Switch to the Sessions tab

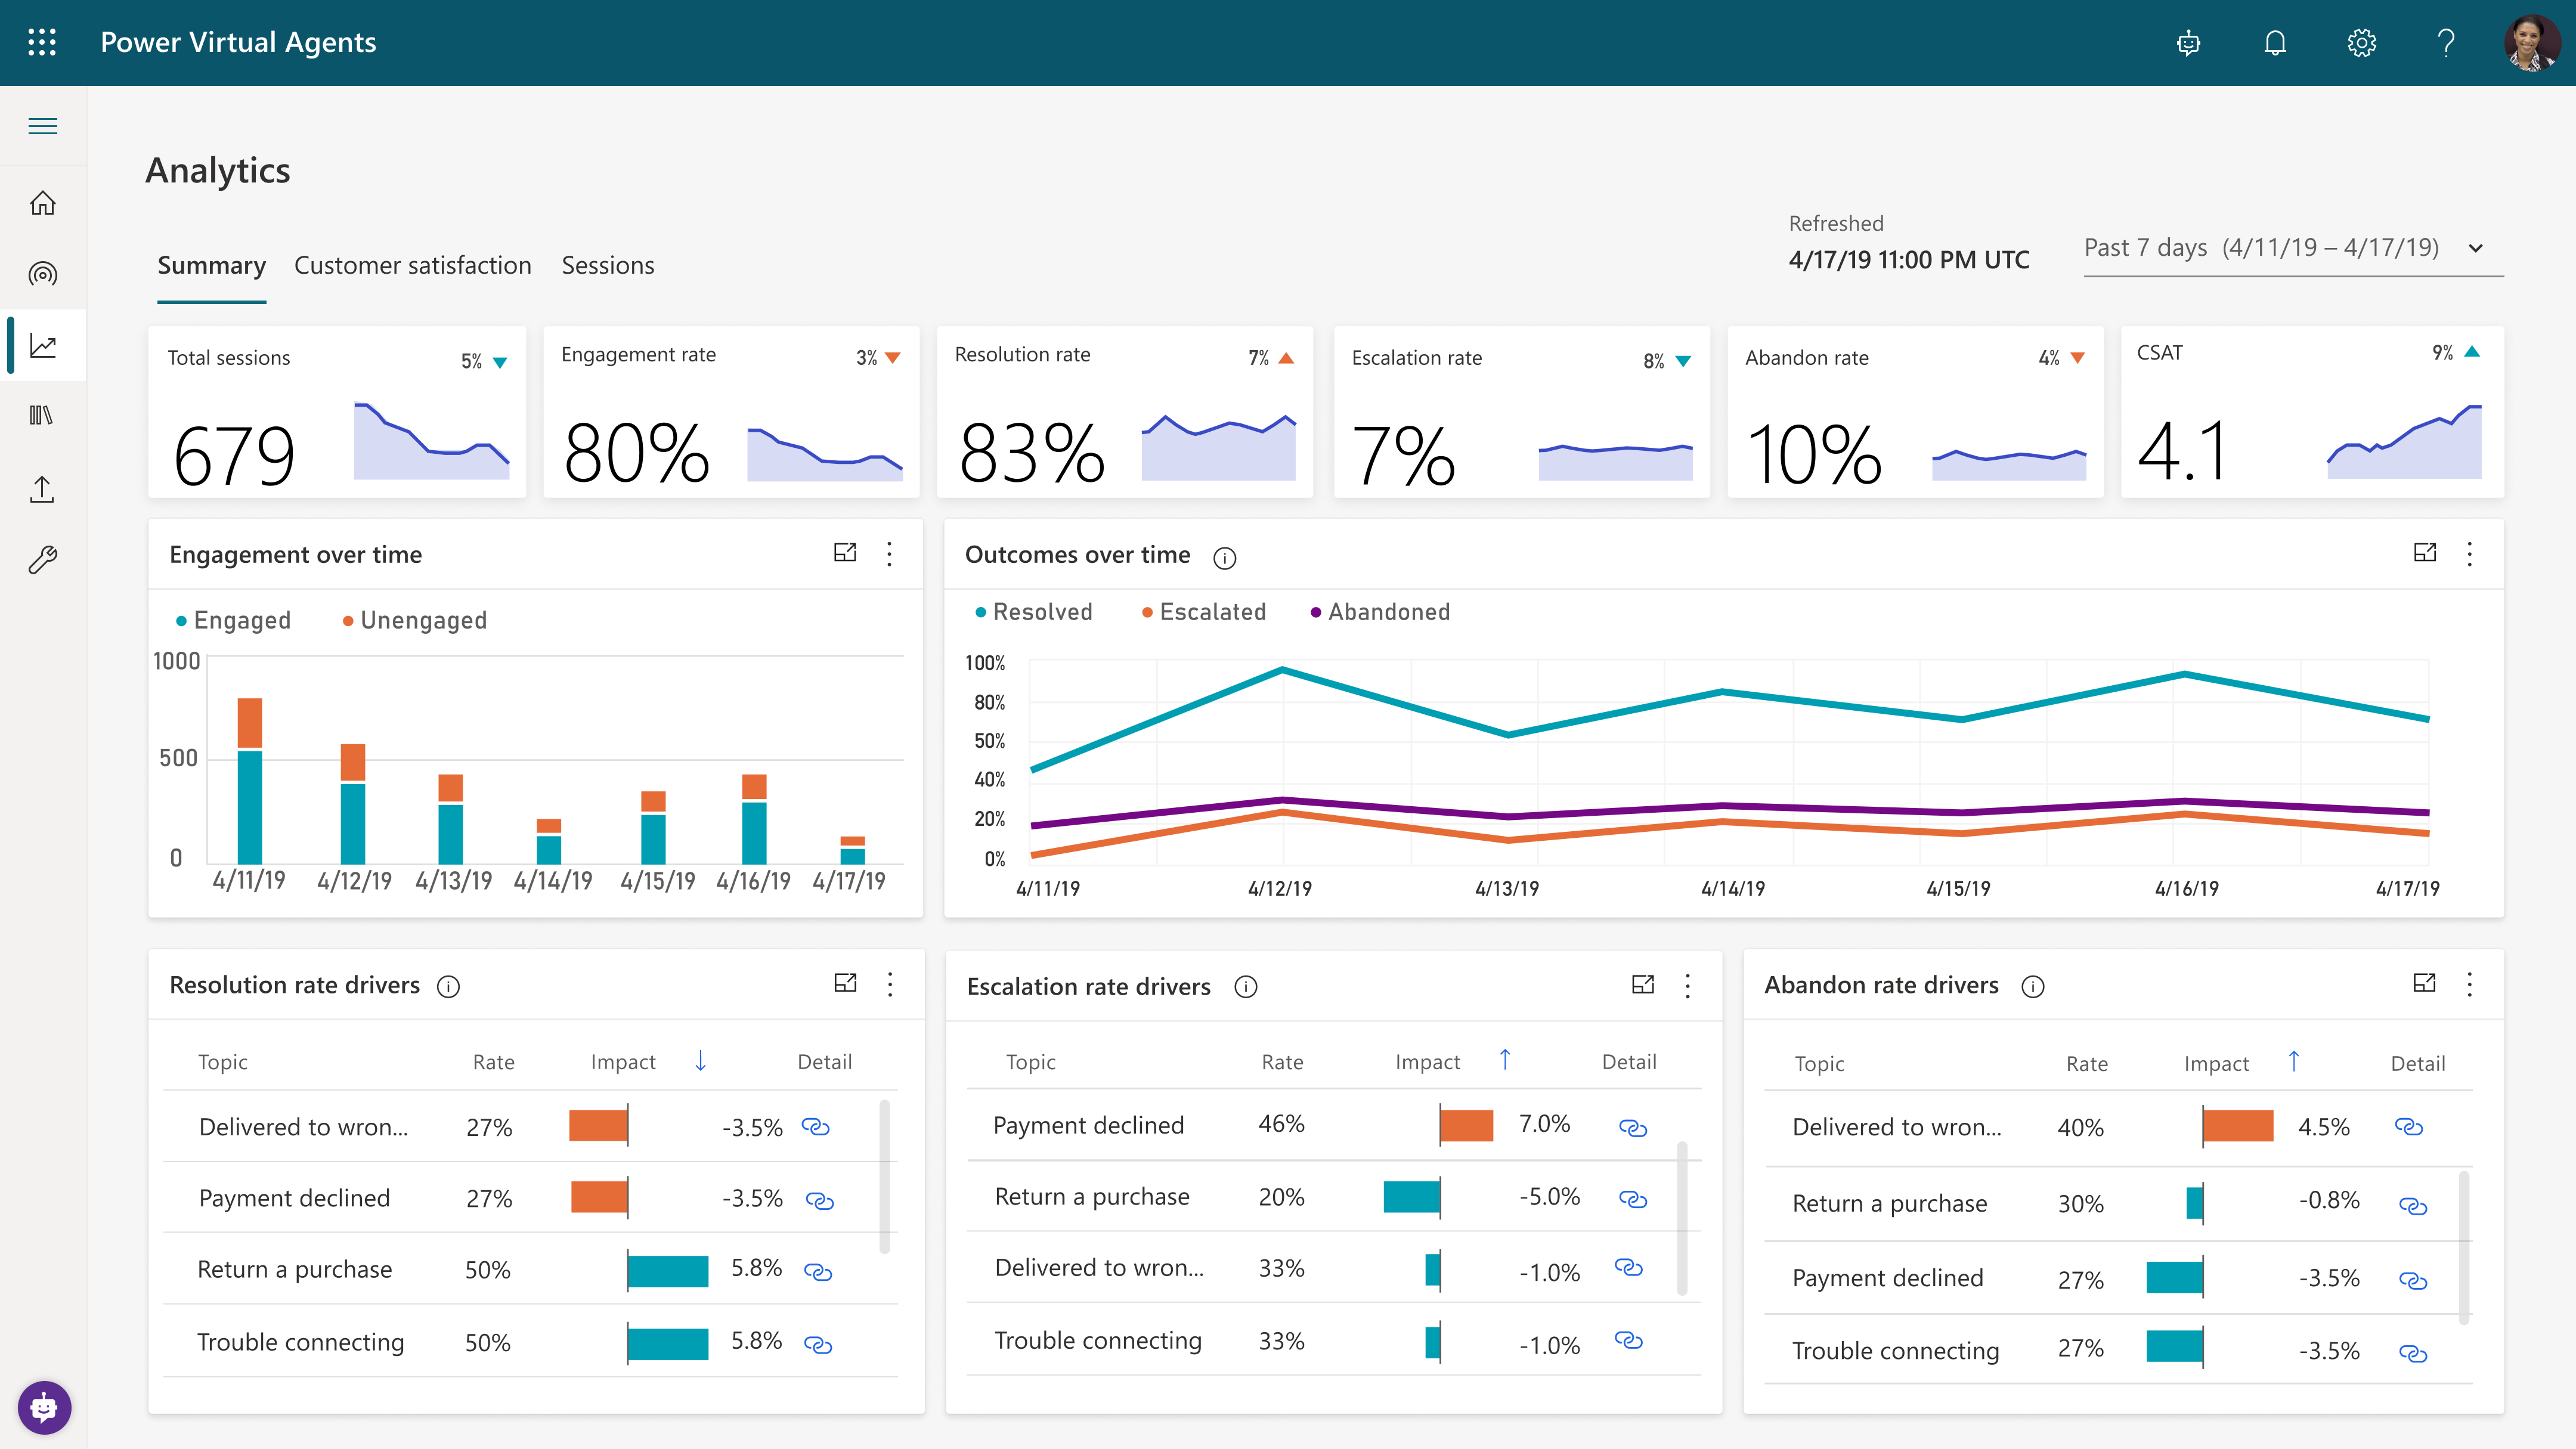pos(607,265)
